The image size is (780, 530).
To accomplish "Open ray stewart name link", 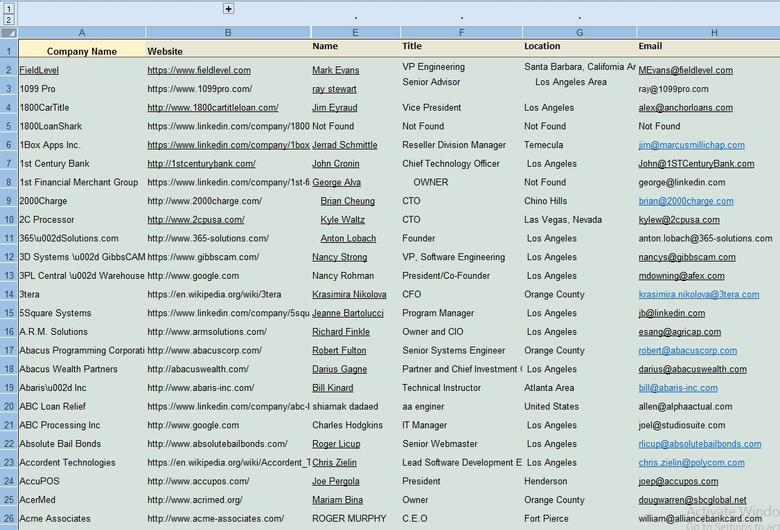I will pyautogui.click(x=334, y=89).
